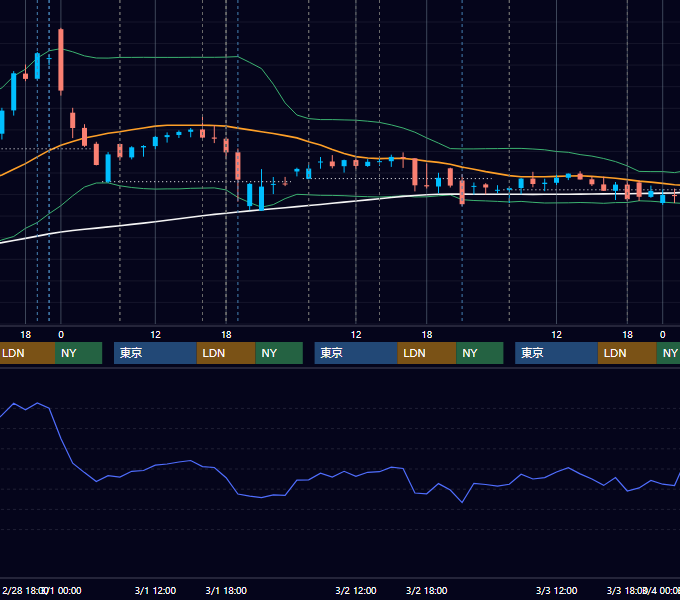Image resolution: width=680 pixels, height=600 pixels.
Task: Select the LDN session block for 3/3
Action: [x=627, y=353]
